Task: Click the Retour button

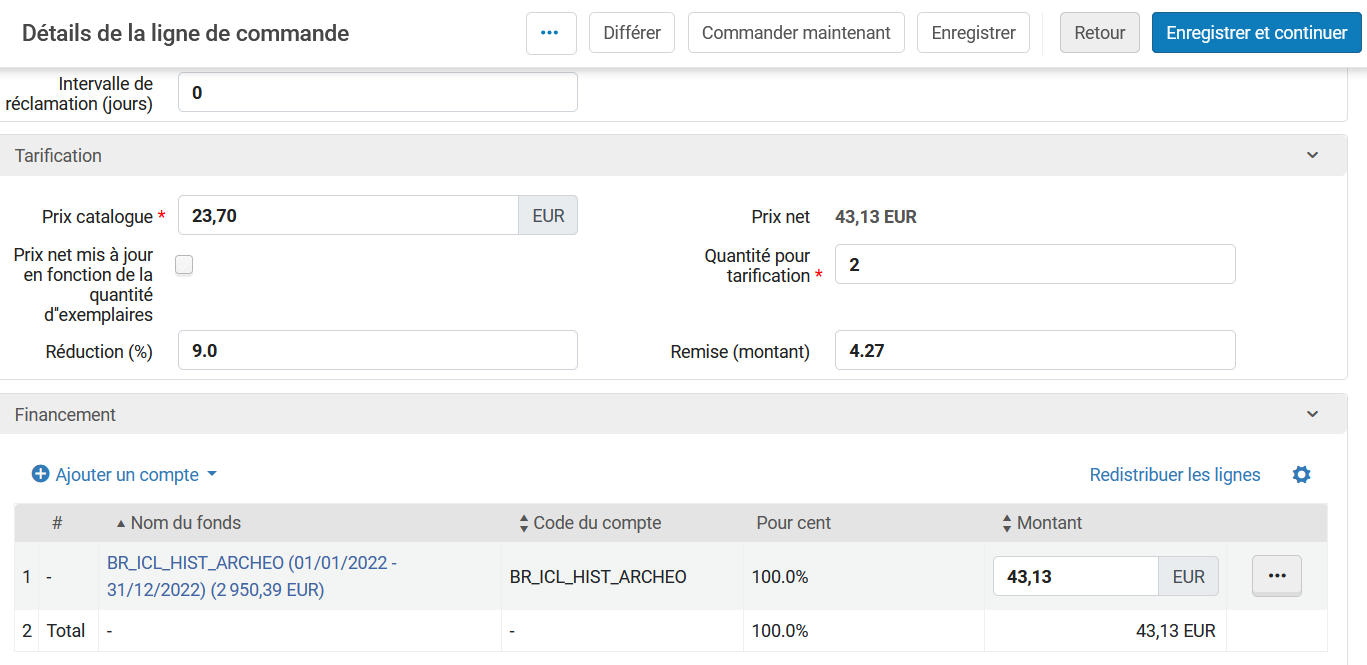Action: point(1099,33)
